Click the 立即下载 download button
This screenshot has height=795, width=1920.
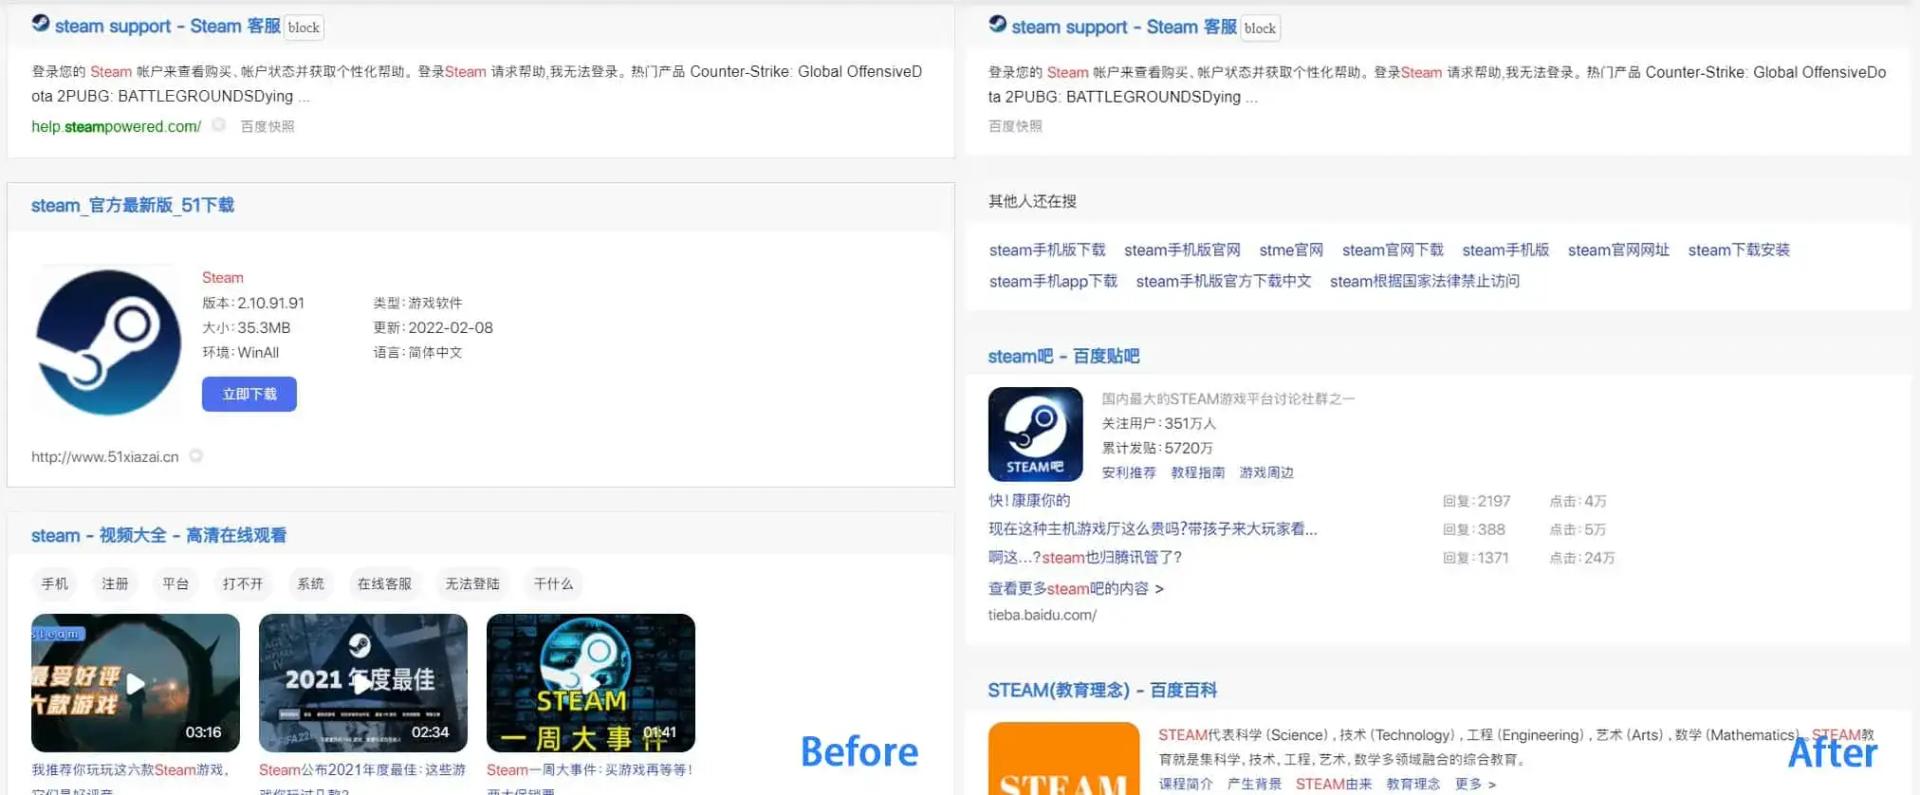(x=249, y=394)
